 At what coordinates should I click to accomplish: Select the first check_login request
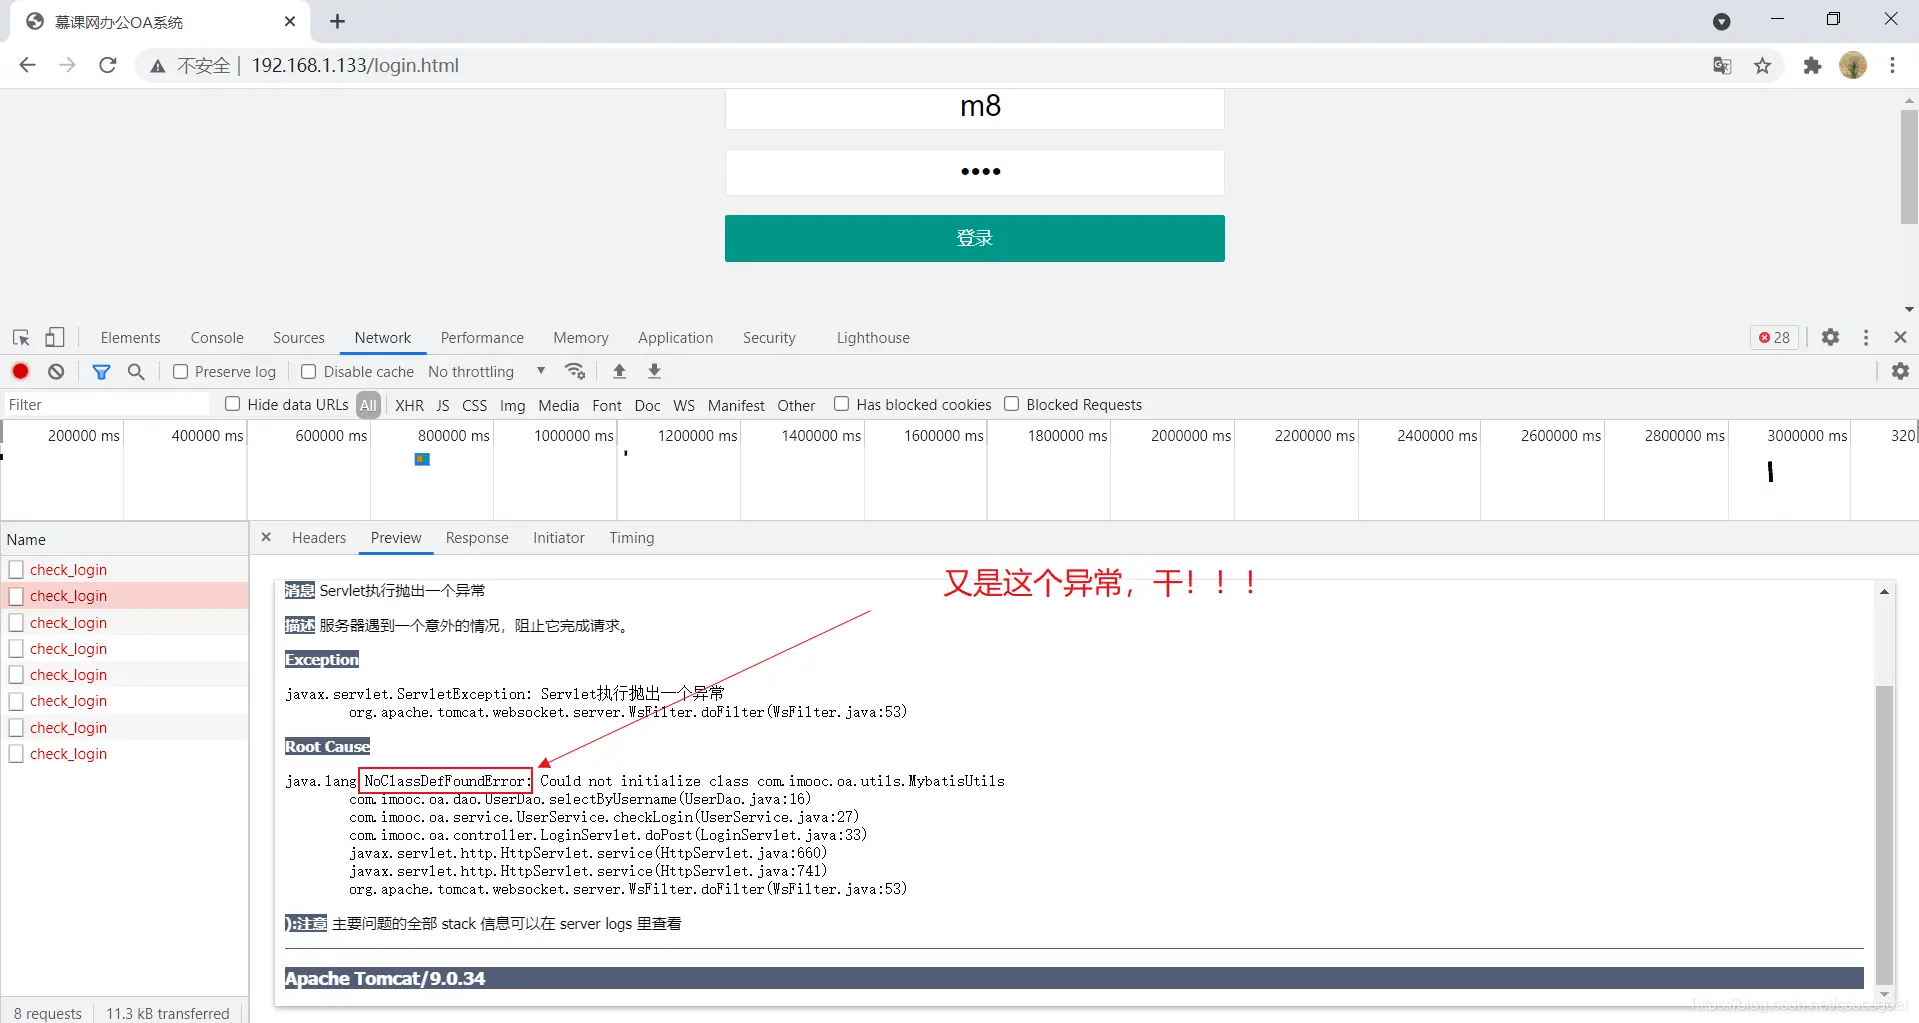coord(124,569)
